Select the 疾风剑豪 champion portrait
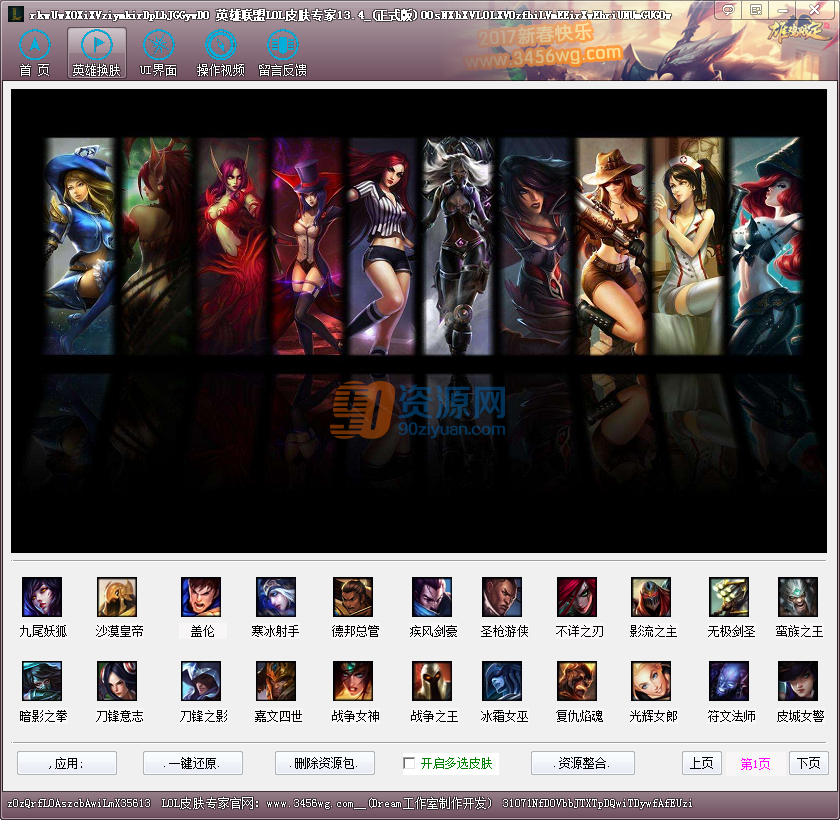The height and width of the screenshot is (820, 840). pos(432,597)
